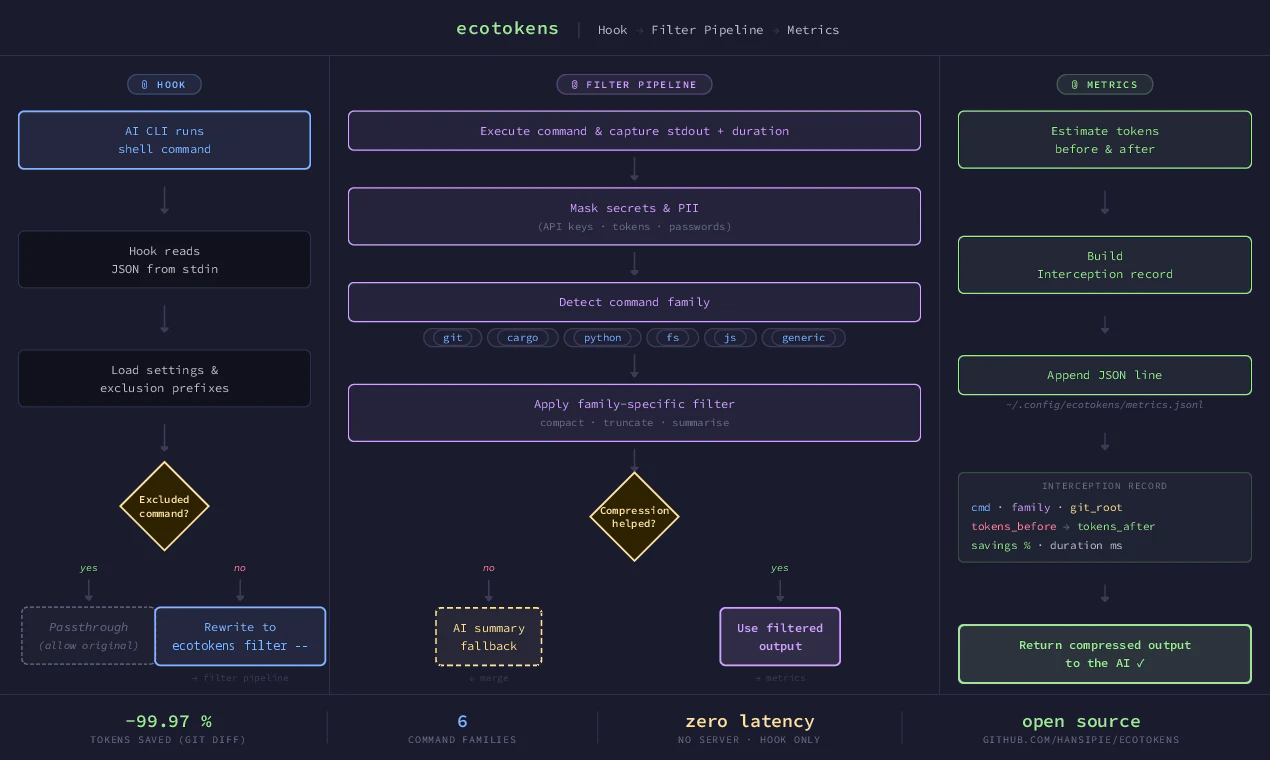Click the -99.97 % tokens saved stat
Image resolution: width=1270 pixels, height=760 pixels.
168,728
